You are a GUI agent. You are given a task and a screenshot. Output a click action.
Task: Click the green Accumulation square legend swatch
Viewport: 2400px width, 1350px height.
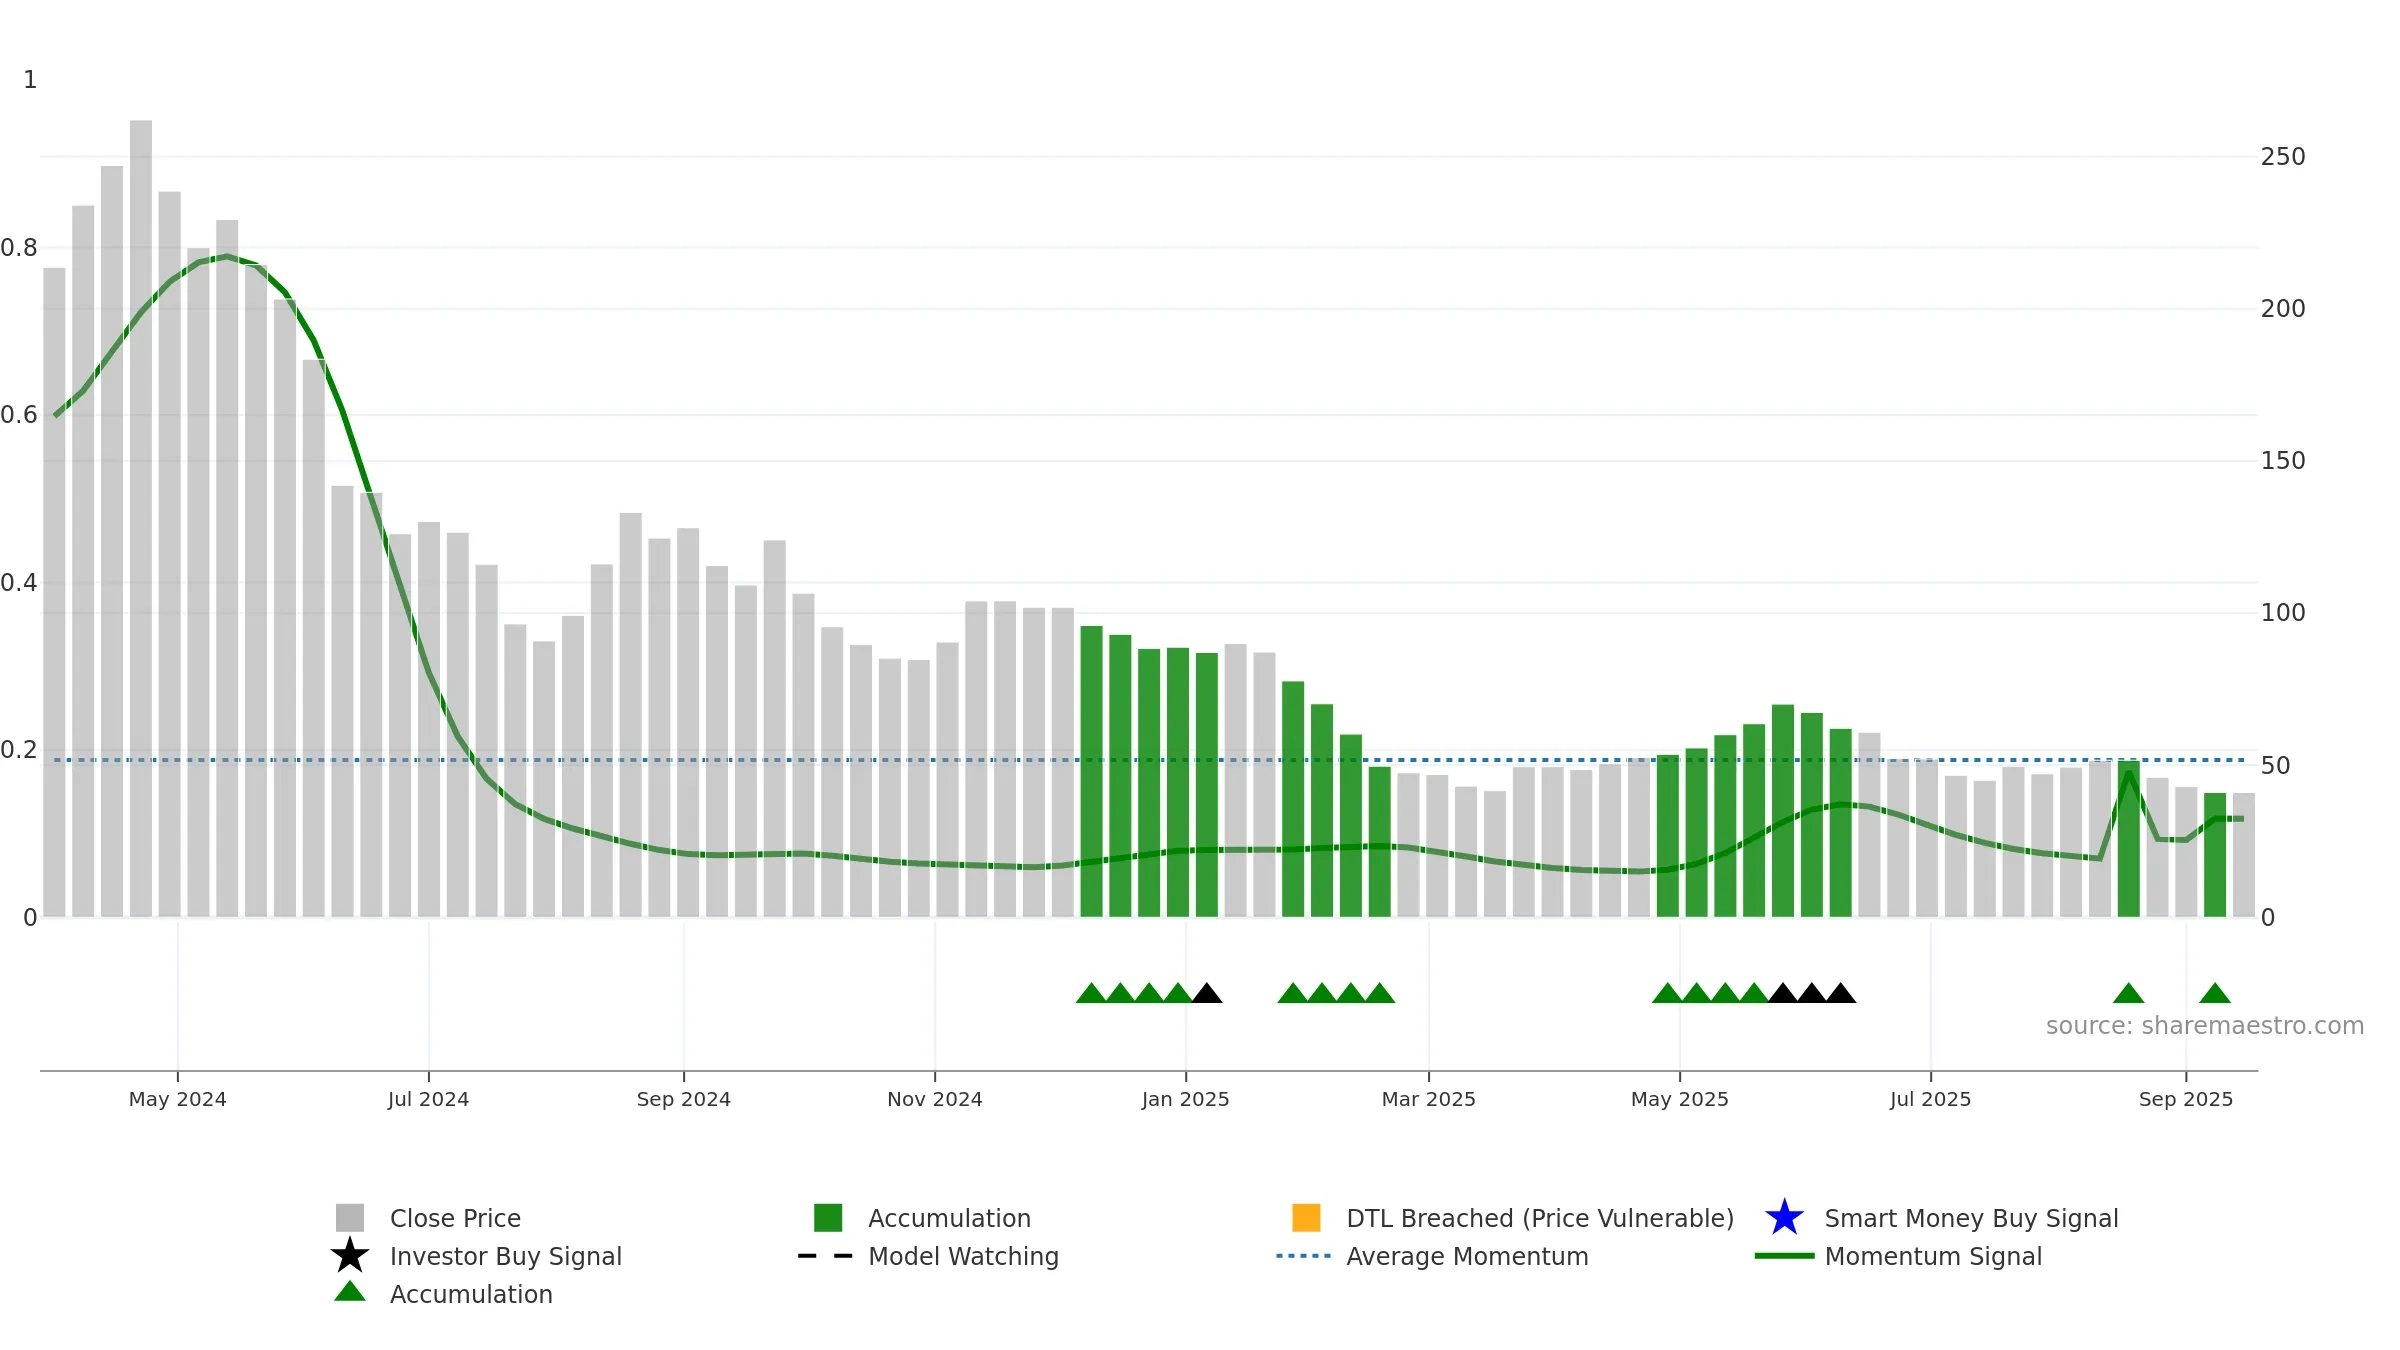point(828,1218)
